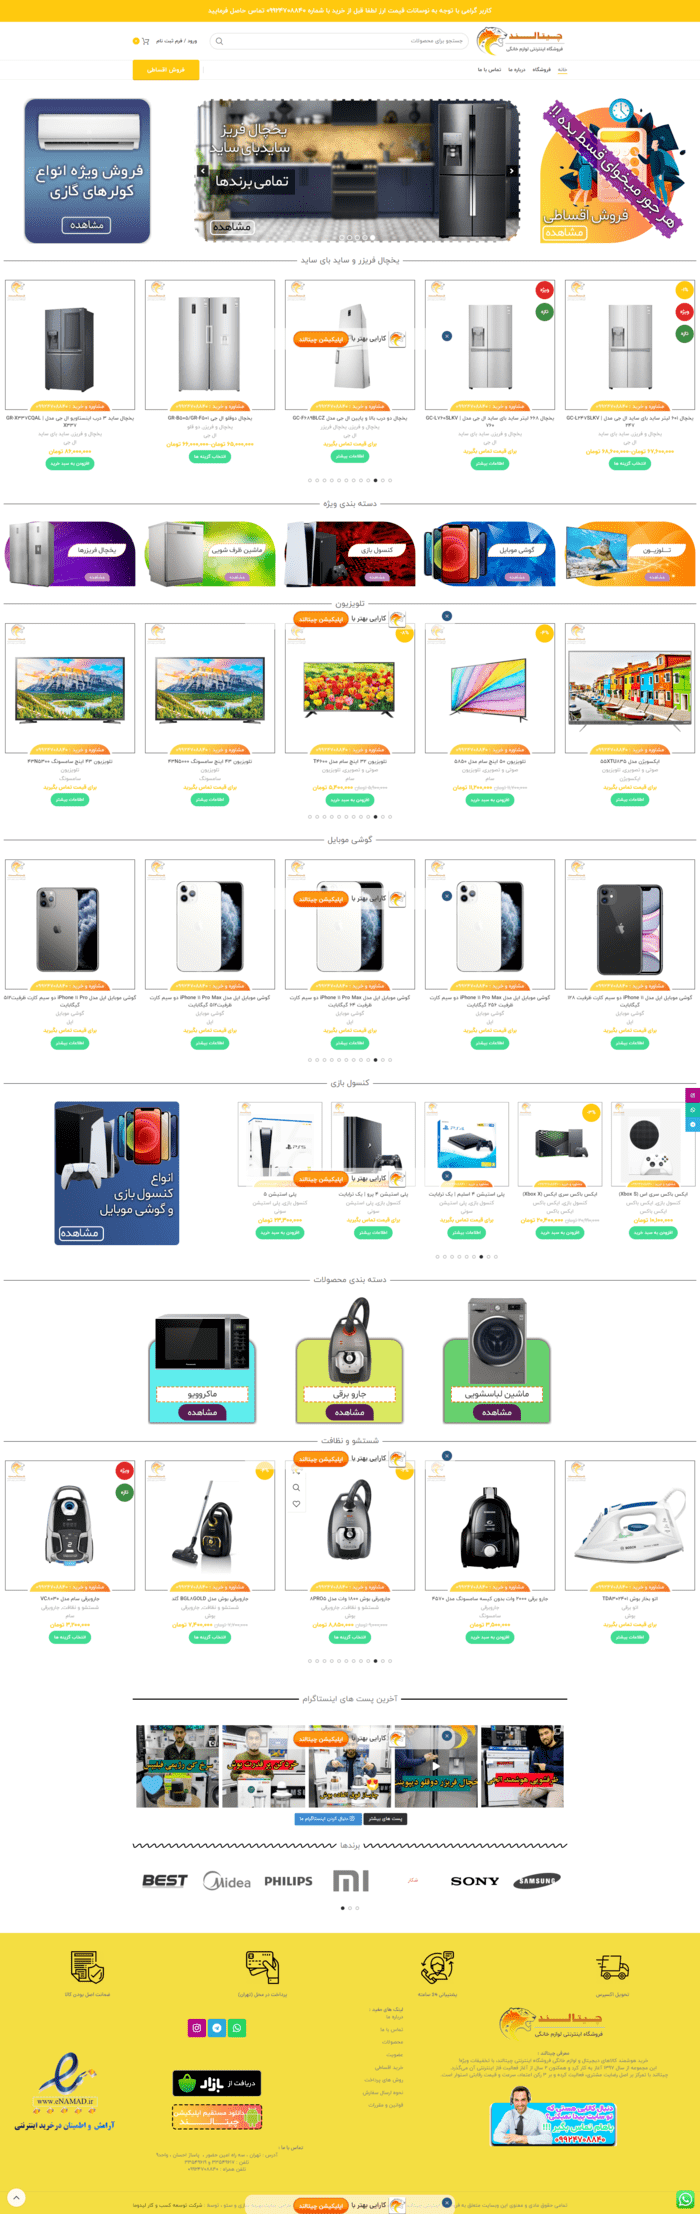
Task: Advance main banner slider with right arrow
Action: (x=512, y=171)
